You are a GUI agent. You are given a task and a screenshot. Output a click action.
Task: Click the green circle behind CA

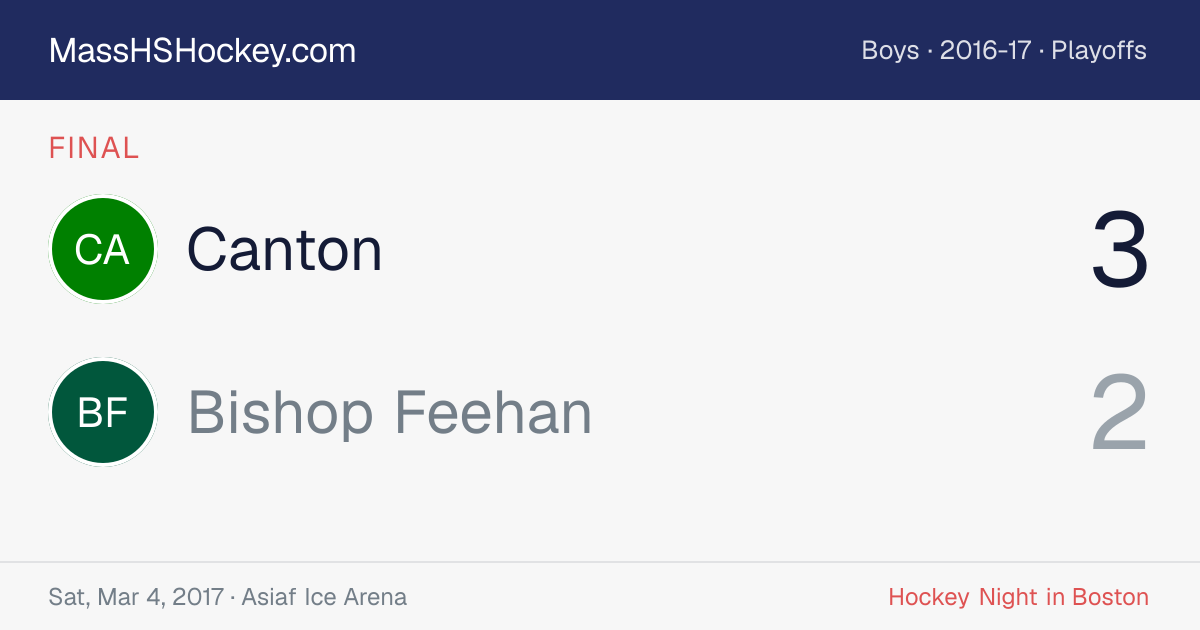pyautogui.click(x=102, y=249)
